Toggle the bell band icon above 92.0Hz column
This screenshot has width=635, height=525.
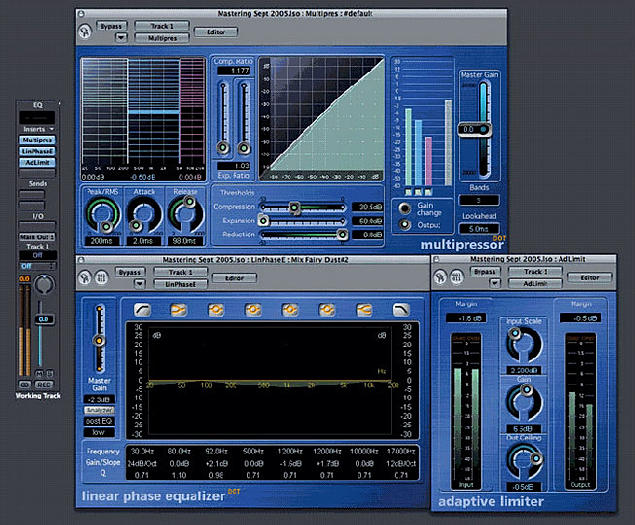tap(216, 310)
